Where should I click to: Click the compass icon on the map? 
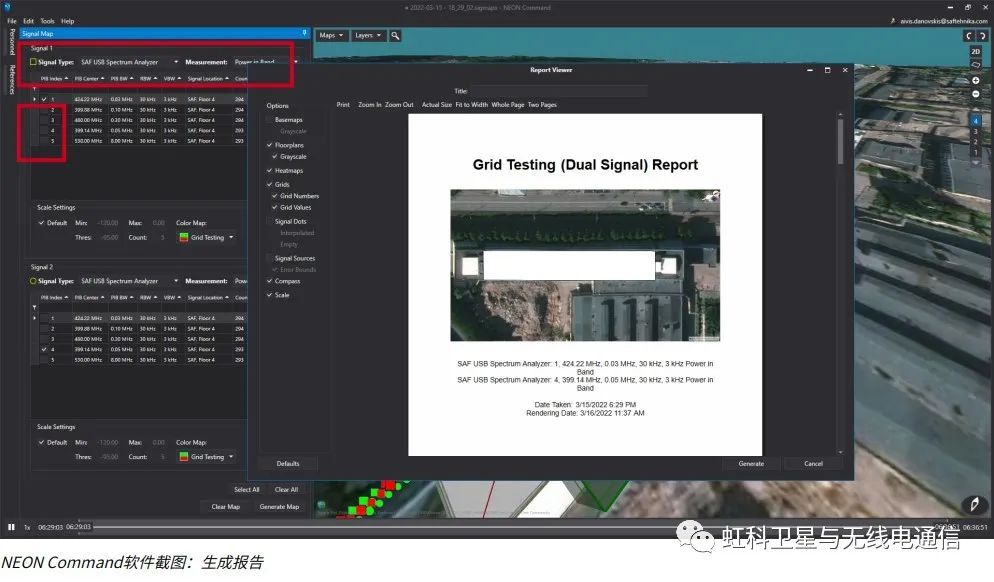(969, 506)
